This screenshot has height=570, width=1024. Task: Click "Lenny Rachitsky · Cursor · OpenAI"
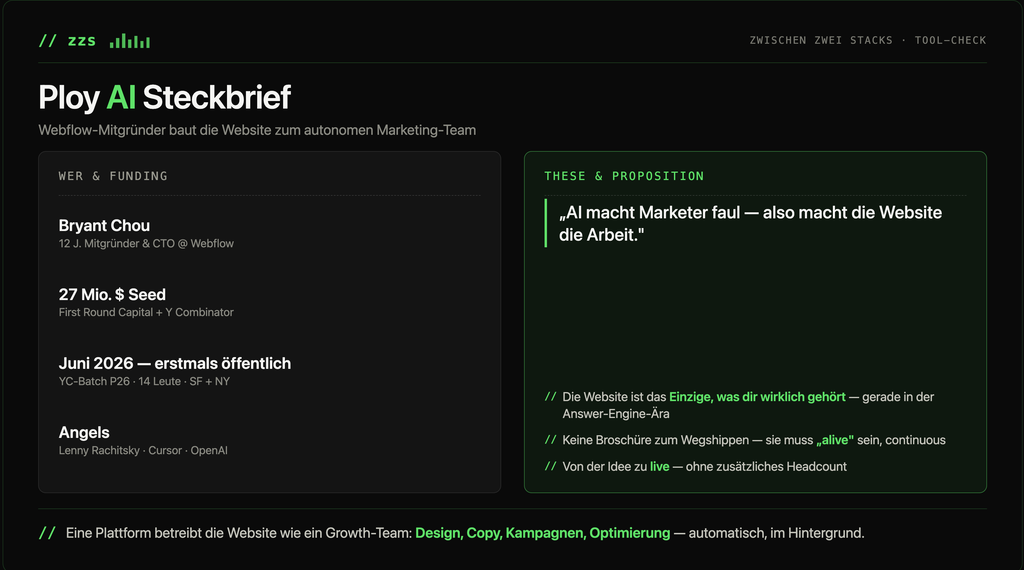point(143,451)
